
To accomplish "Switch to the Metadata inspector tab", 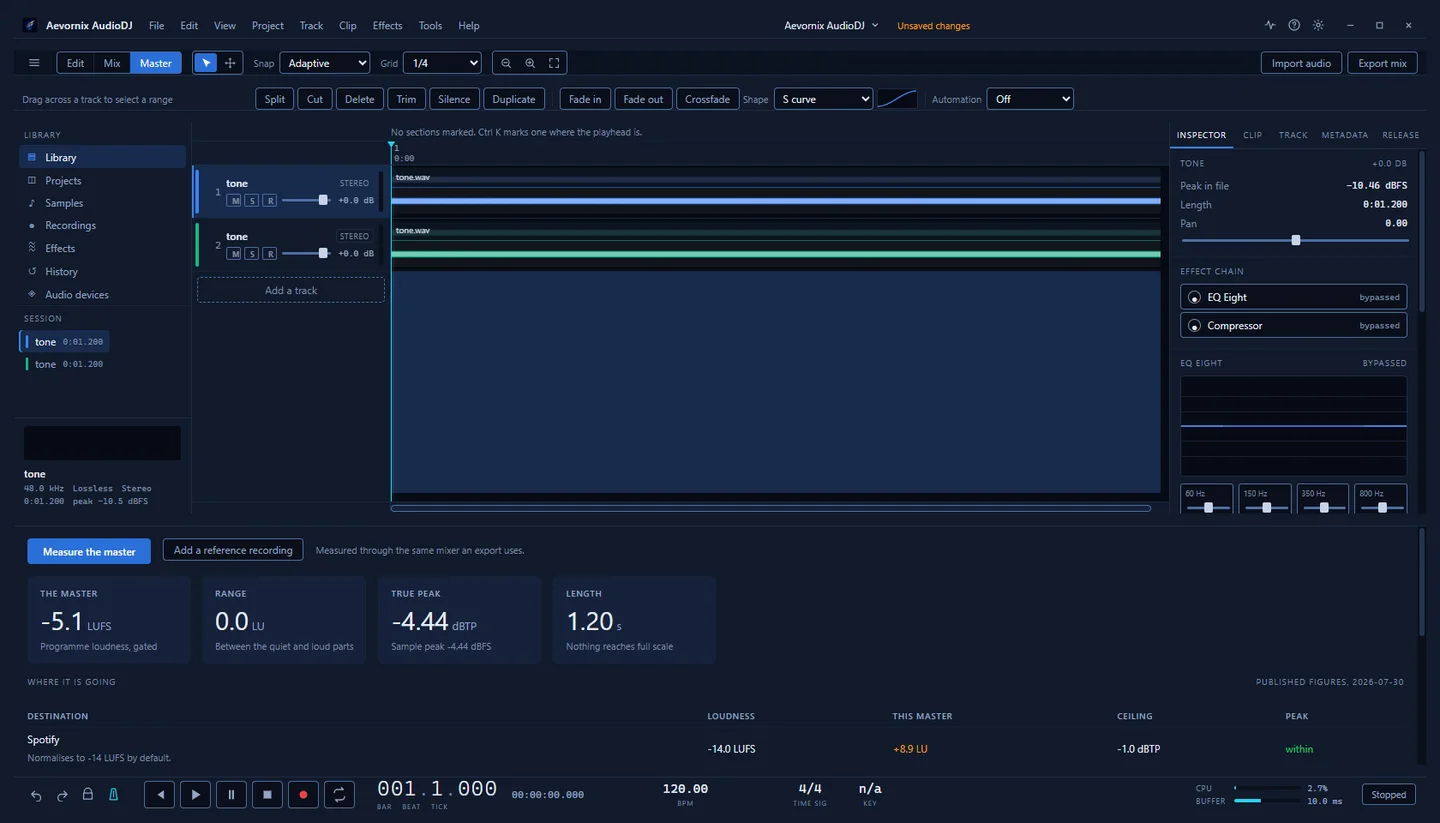I will pos(1344,135).
